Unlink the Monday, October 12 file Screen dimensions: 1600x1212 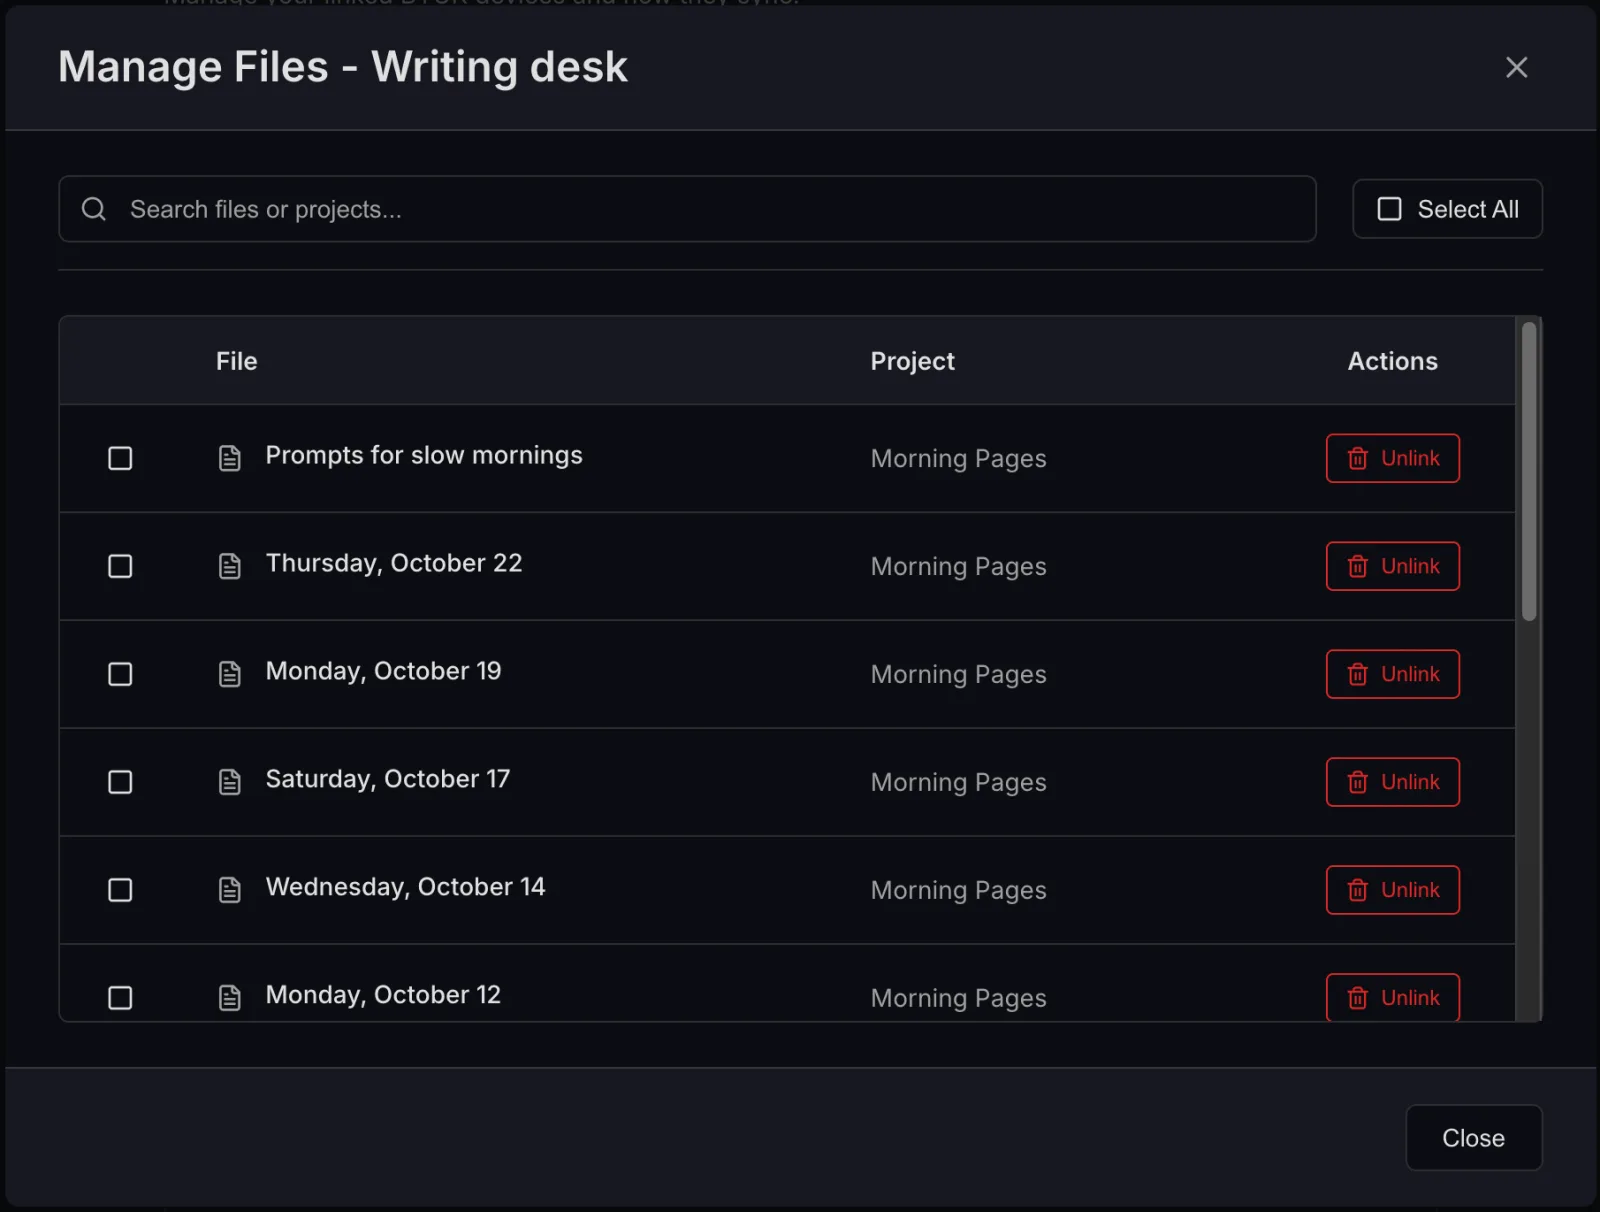coord(1392,997)
